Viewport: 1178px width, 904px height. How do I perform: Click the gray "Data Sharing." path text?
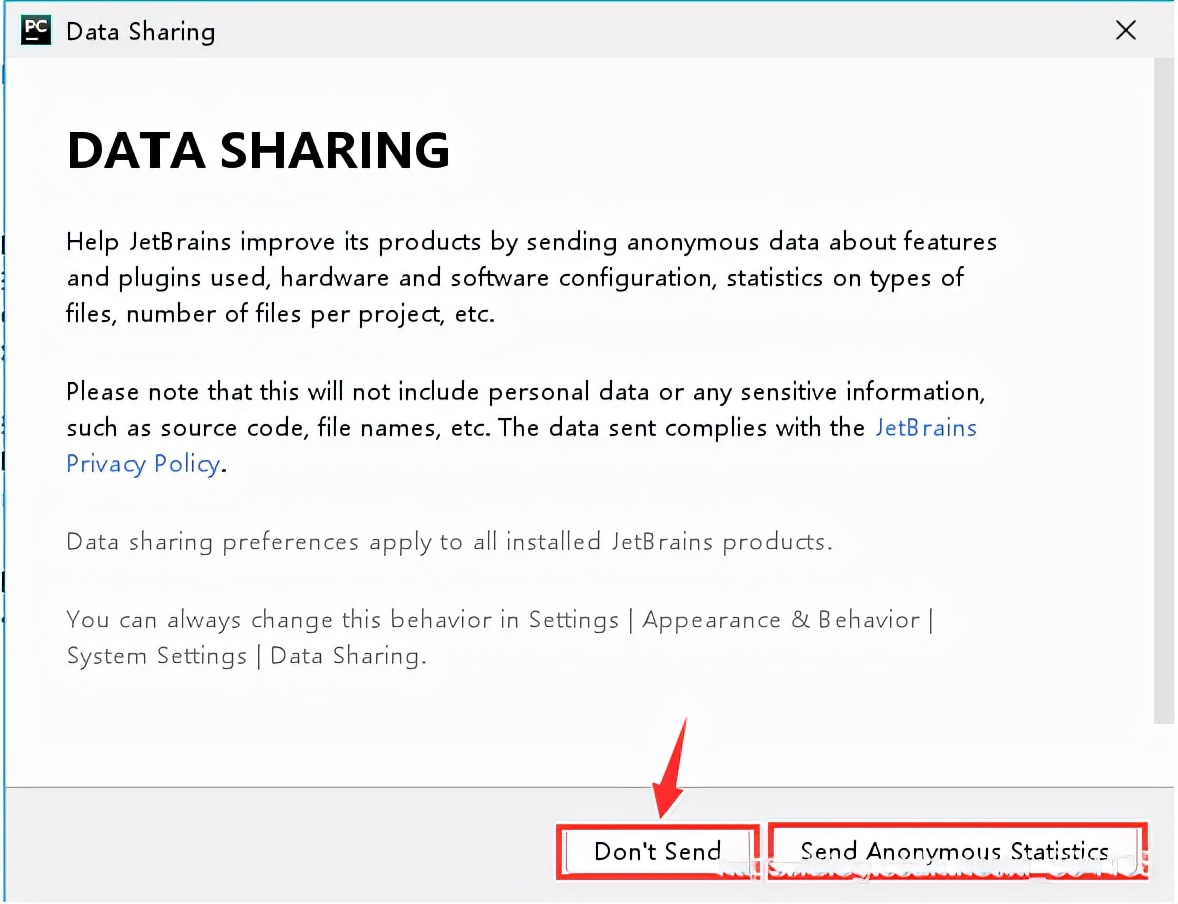348,656
